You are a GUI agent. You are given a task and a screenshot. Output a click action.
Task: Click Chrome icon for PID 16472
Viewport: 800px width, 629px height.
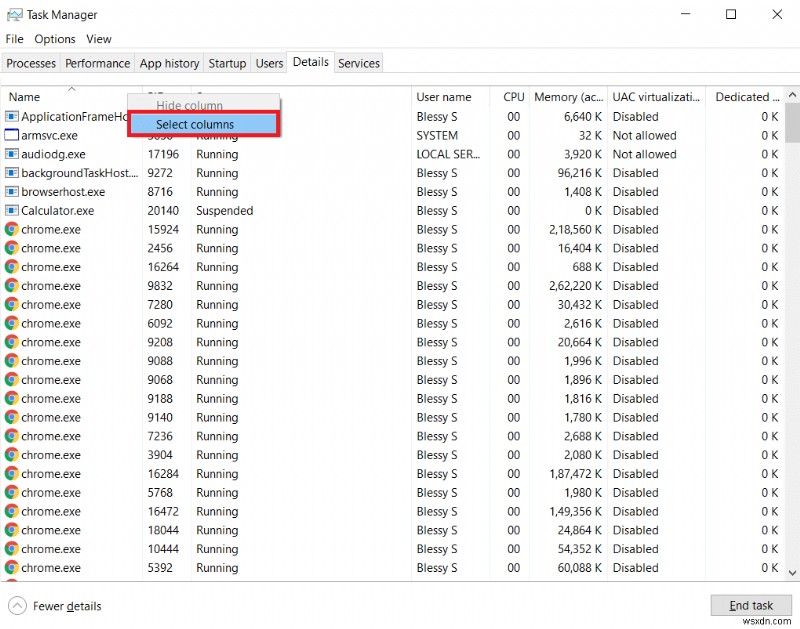tap(12, 512)
